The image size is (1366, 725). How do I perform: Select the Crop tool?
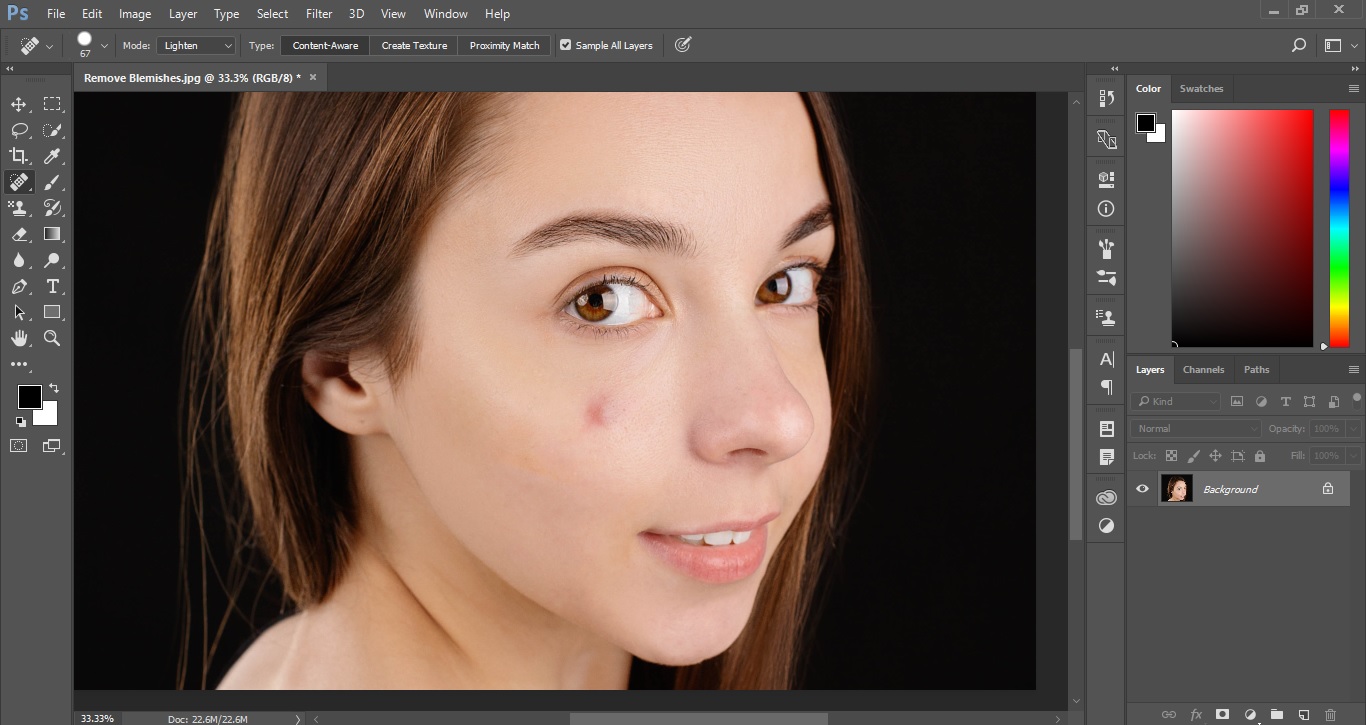pos(19,156)
